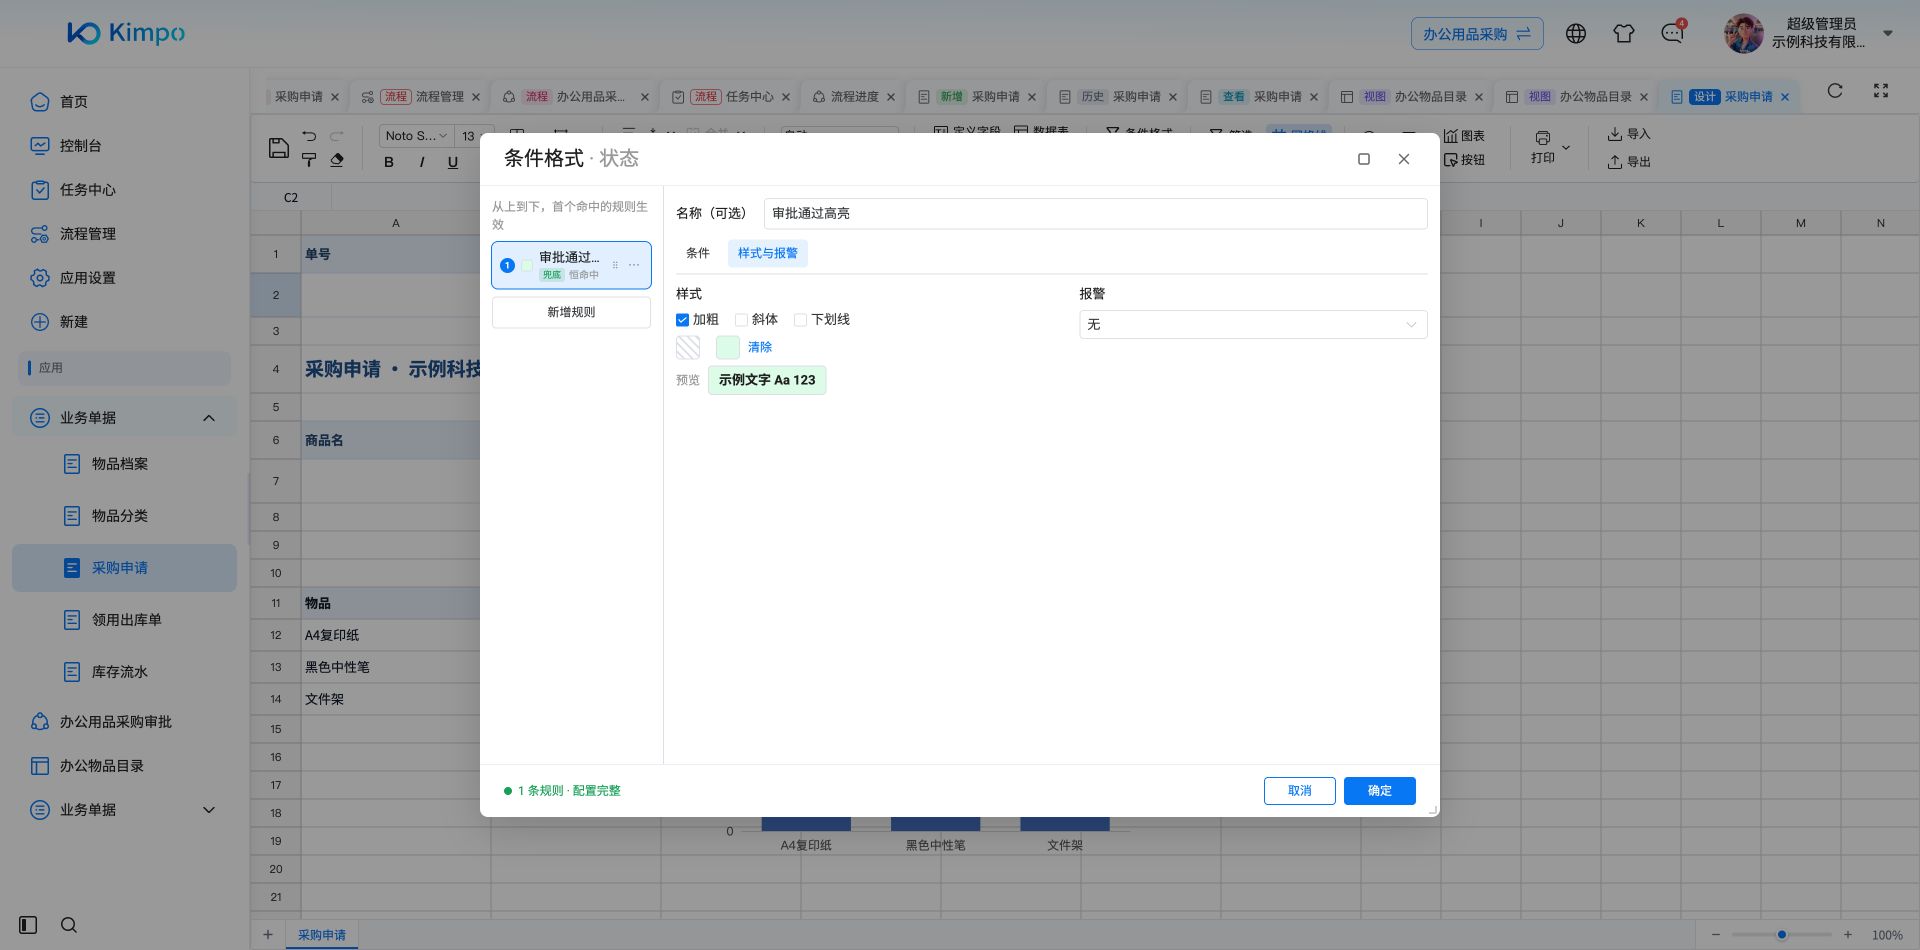Select the format painter icon
The height and width of the screenshot is (950, 1920).
(x=309, y=160)
